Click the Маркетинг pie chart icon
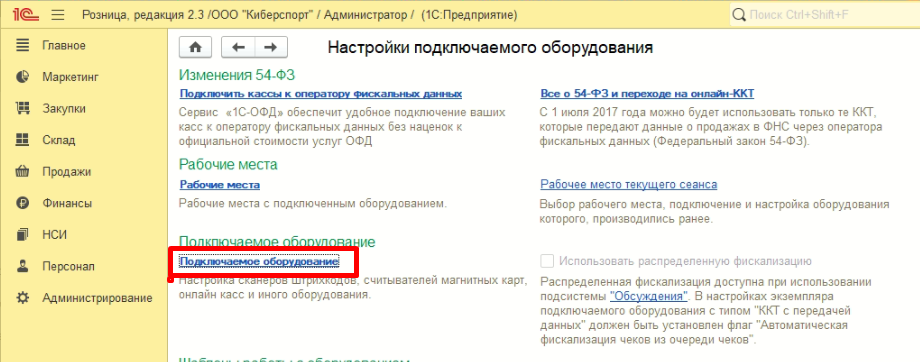This screenshot has width=920, height=362. 23,77
